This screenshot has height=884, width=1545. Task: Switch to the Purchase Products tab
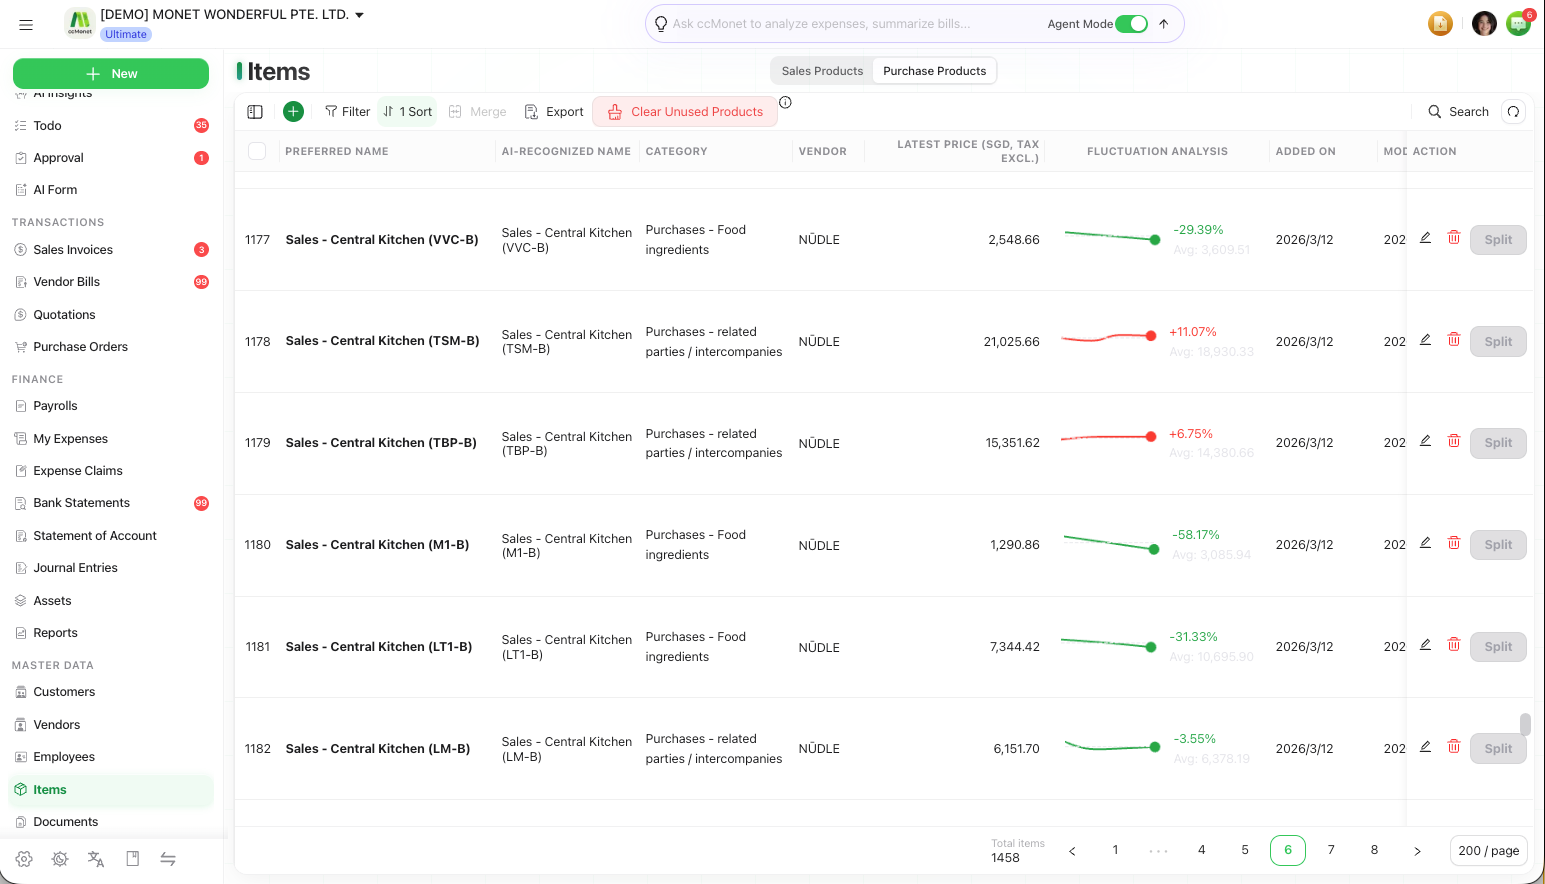coord(934,71)
